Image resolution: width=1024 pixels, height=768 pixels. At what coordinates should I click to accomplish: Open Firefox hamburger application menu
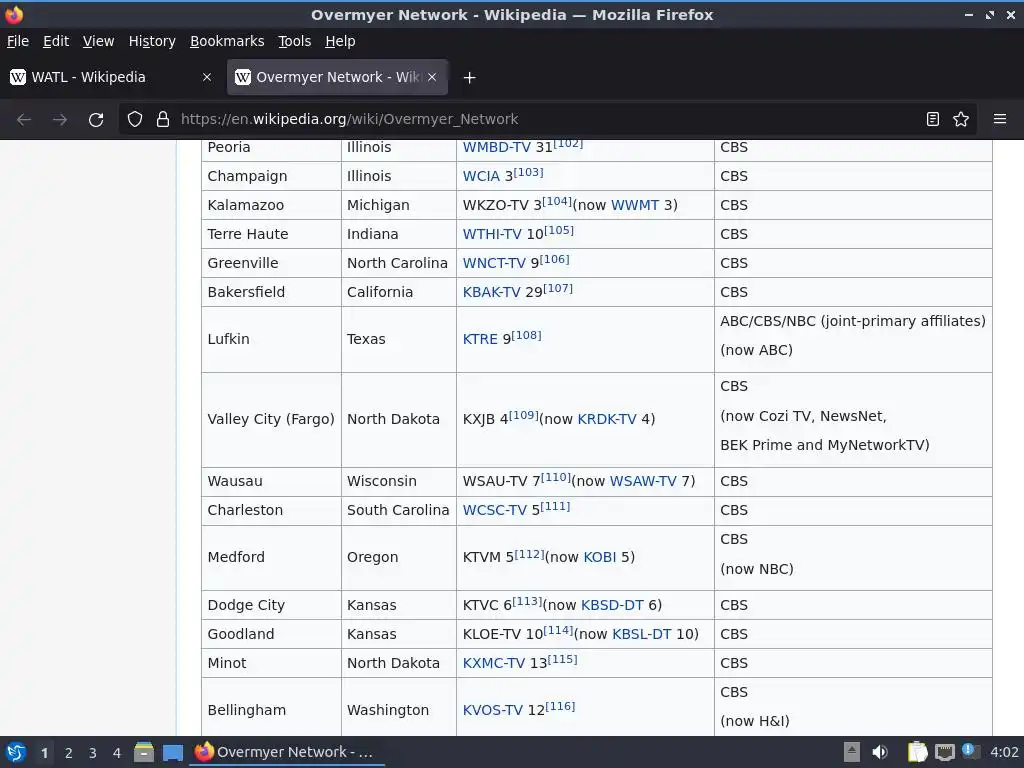point(999,120)
